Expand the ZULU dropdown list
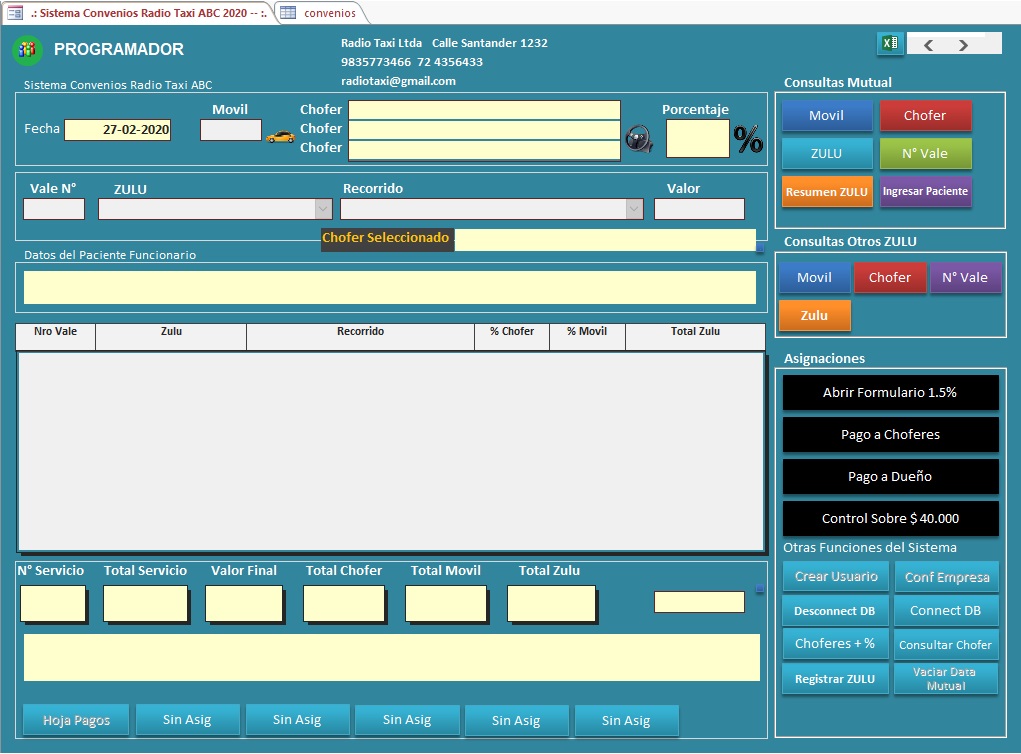This screenshot has height=754, width=1021. (323, 209)
